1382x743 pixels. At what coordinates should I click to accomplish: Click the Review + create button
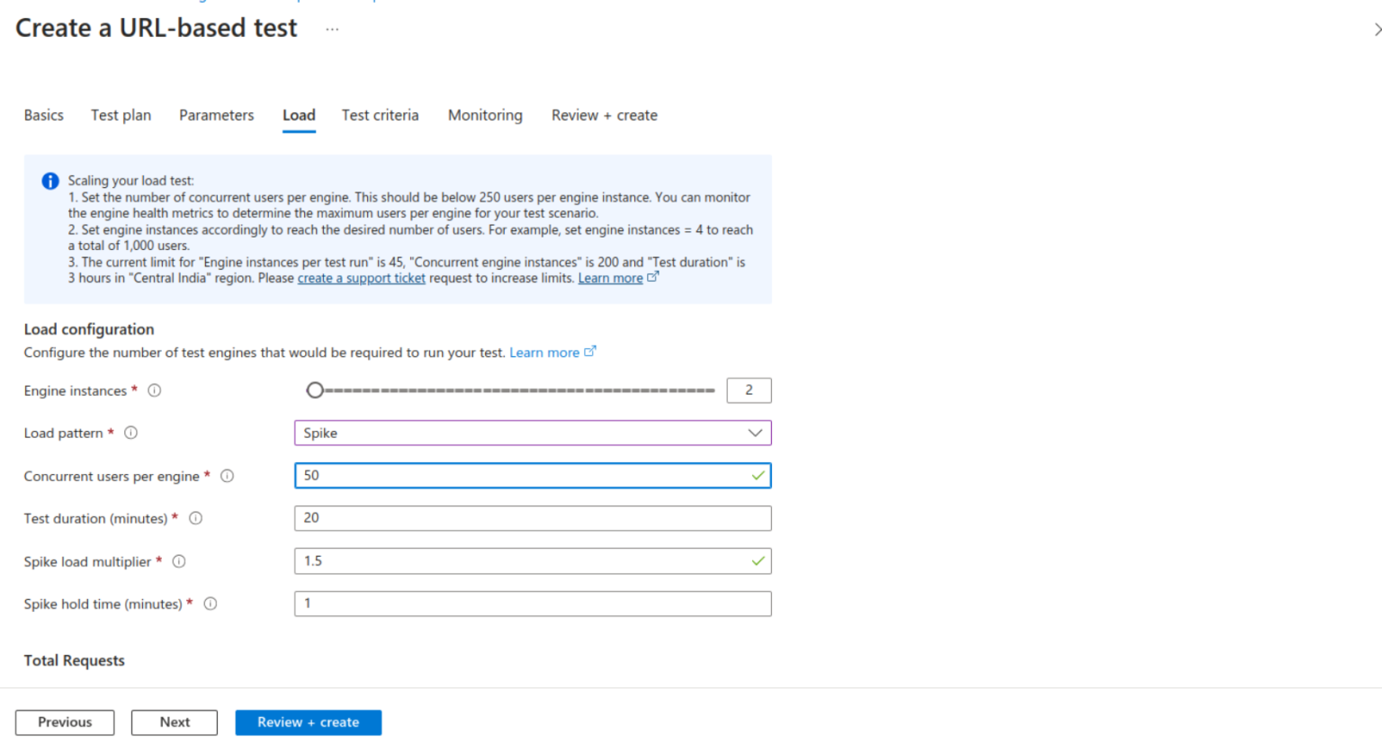[308, 722]
